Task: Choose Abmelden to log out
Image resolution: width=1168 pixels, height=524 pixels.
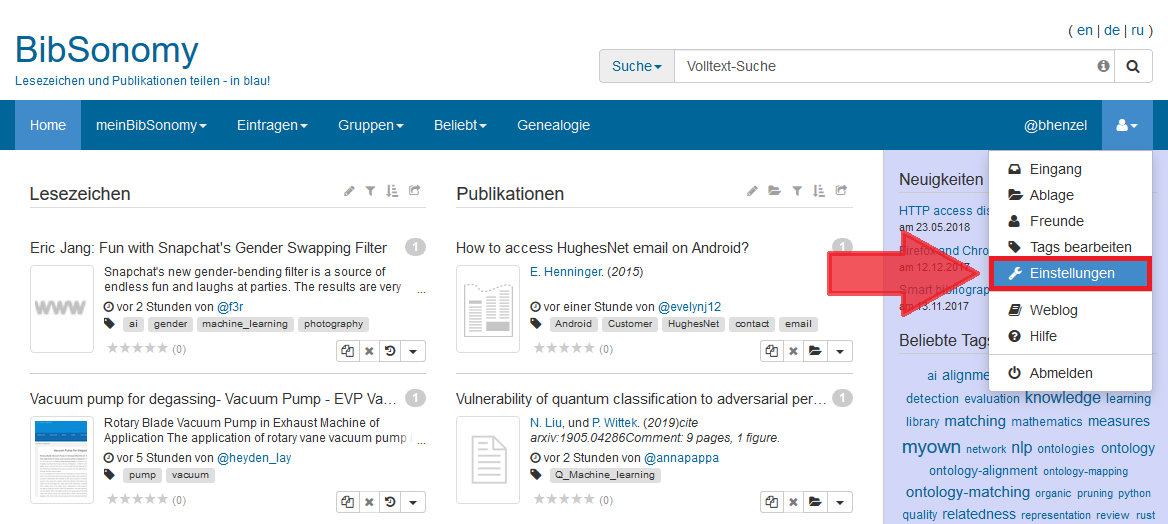Action: click(x=1070, y=373)
